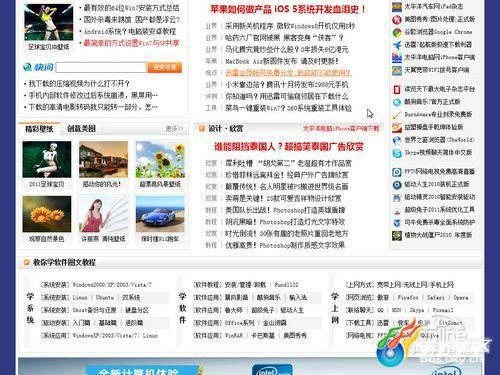Click the Skype icon in the software list
This screenshot has width=500, height=375.
397,153
